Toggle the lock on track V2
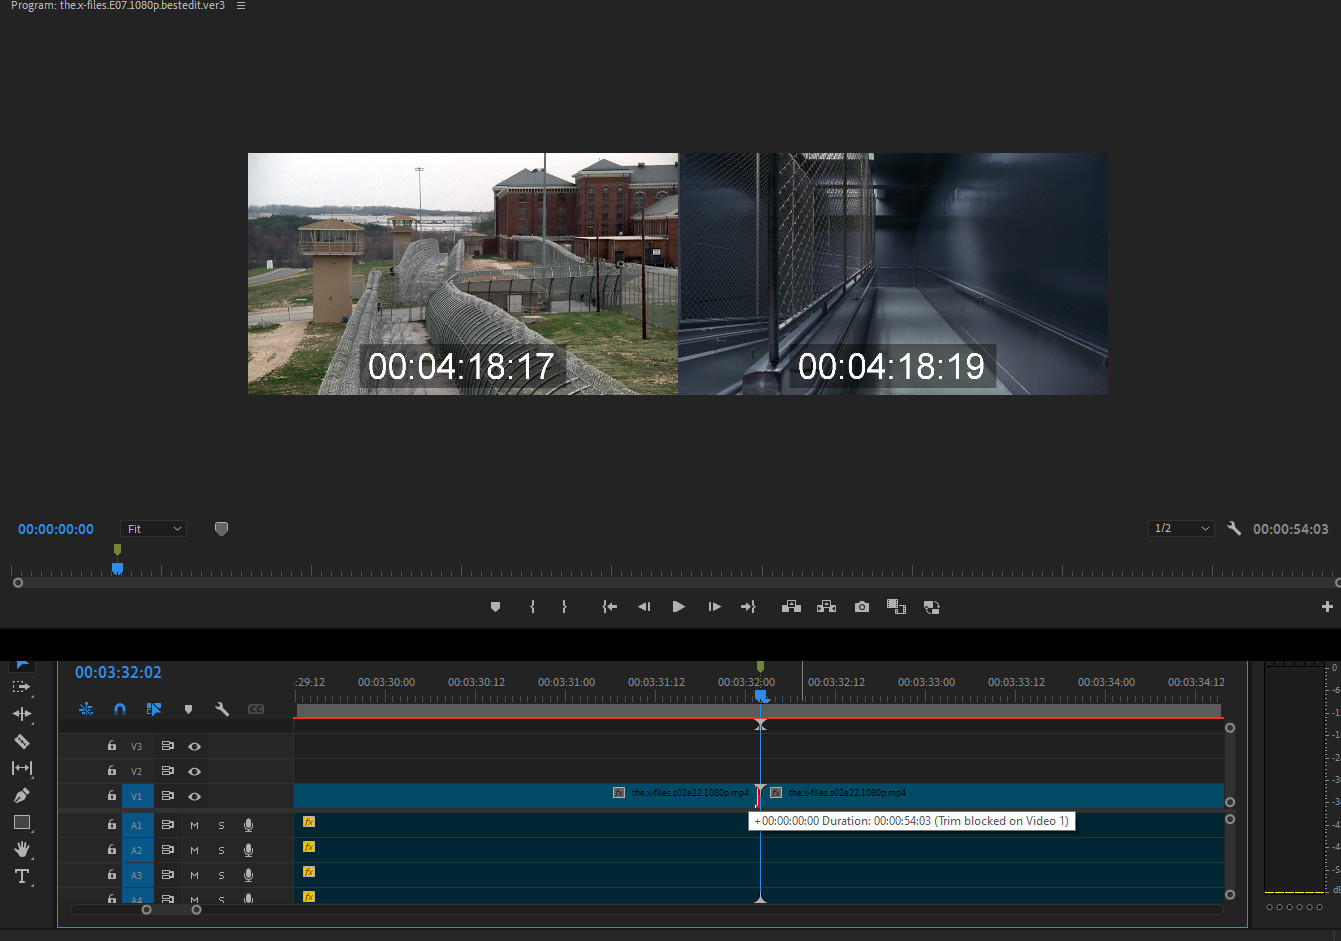 coord(112,770)
